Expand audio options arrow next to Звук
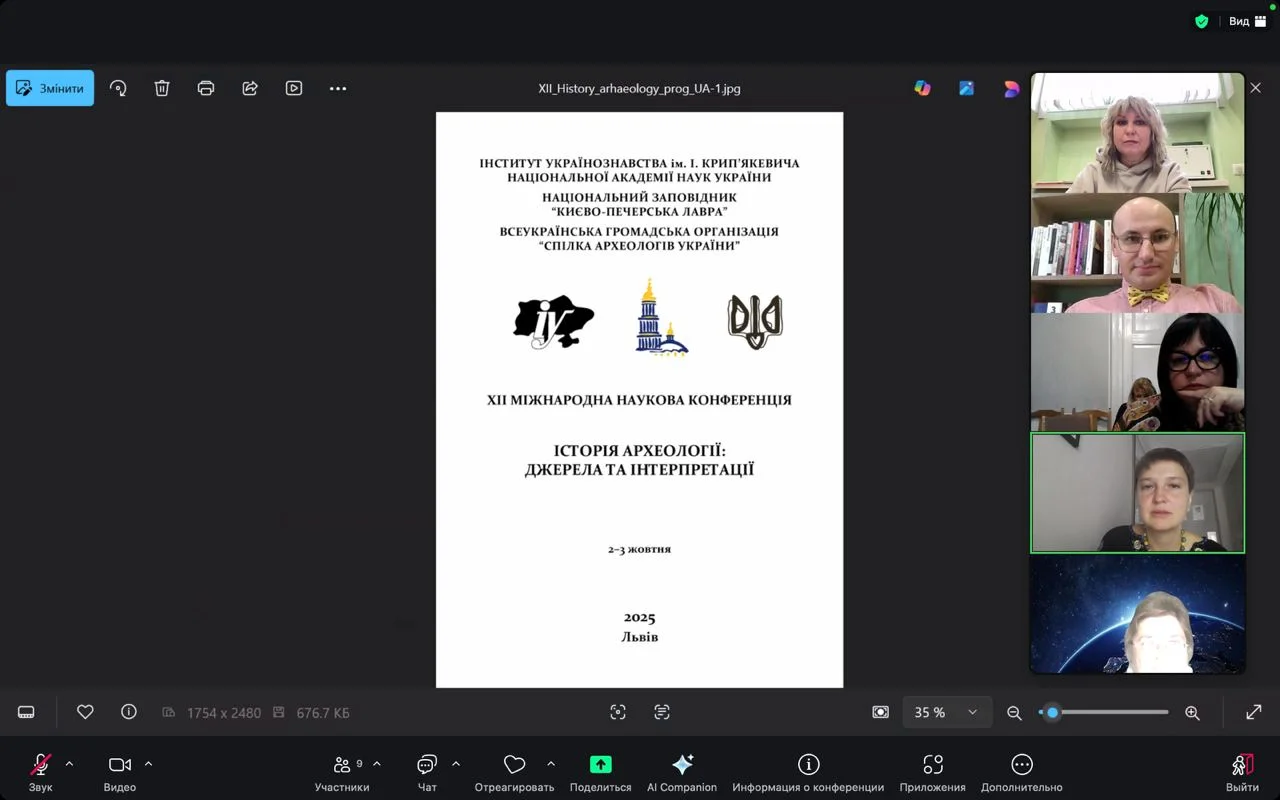The image size is (1280, 800). tap(69, 764)
